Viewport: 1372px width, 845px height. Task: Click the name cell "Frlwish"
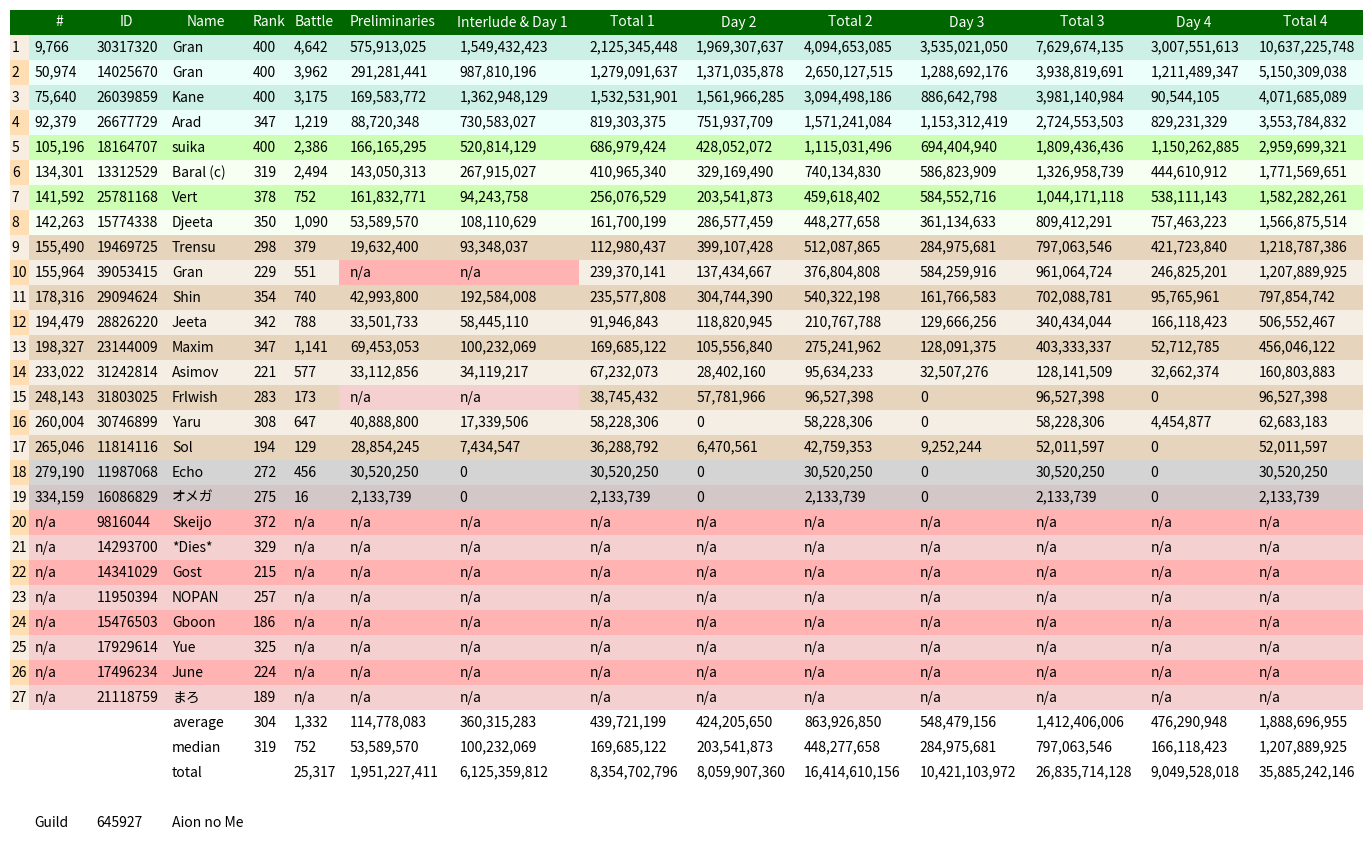coord(195,397)
